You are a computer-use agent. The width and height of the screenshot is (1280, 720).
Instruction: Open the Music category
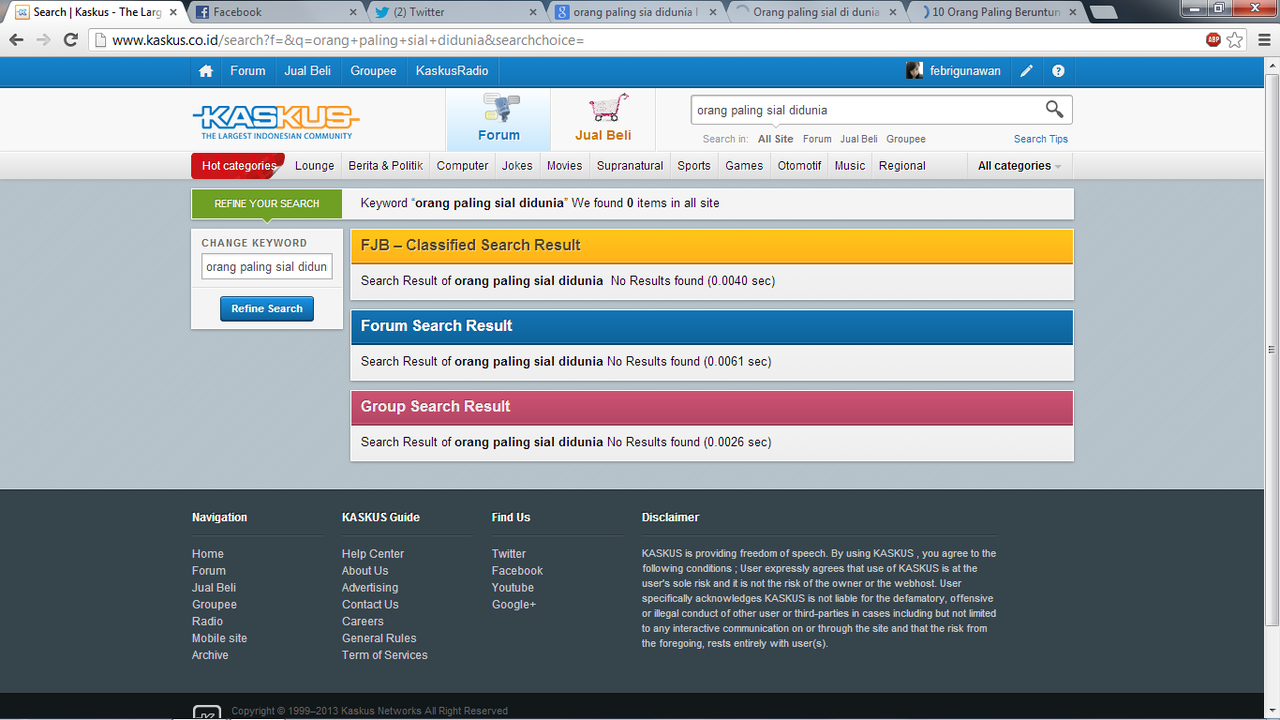(850, 166)
